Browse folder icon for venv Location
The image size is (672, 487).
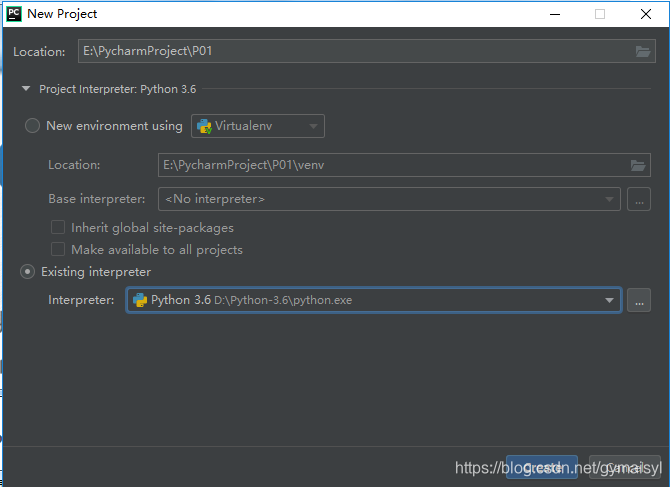638,165
